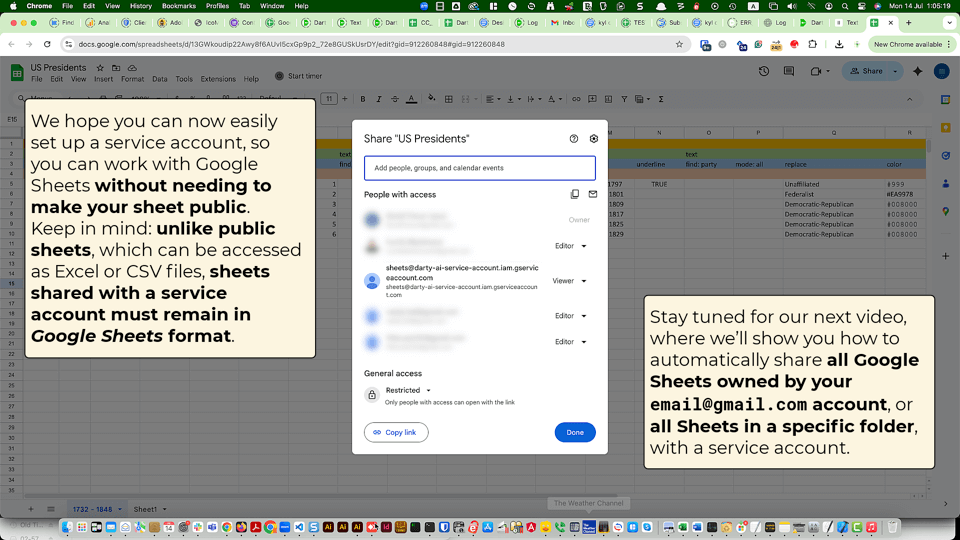Open the all sheets list icon

pos(51,509)
